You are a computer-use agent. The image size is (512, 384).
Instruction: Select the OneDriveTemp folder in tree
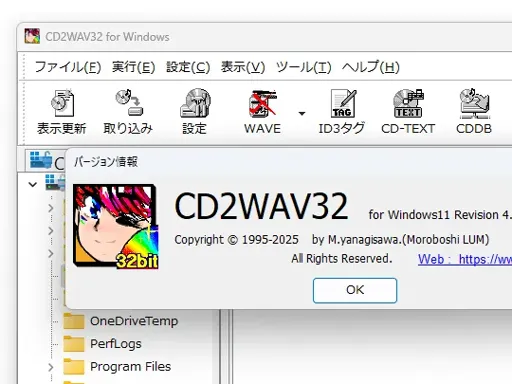point(134,321)
